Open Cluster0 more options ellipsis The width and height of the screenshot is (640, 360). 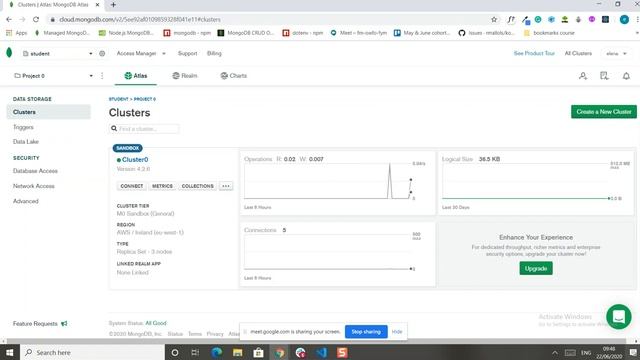226,186
